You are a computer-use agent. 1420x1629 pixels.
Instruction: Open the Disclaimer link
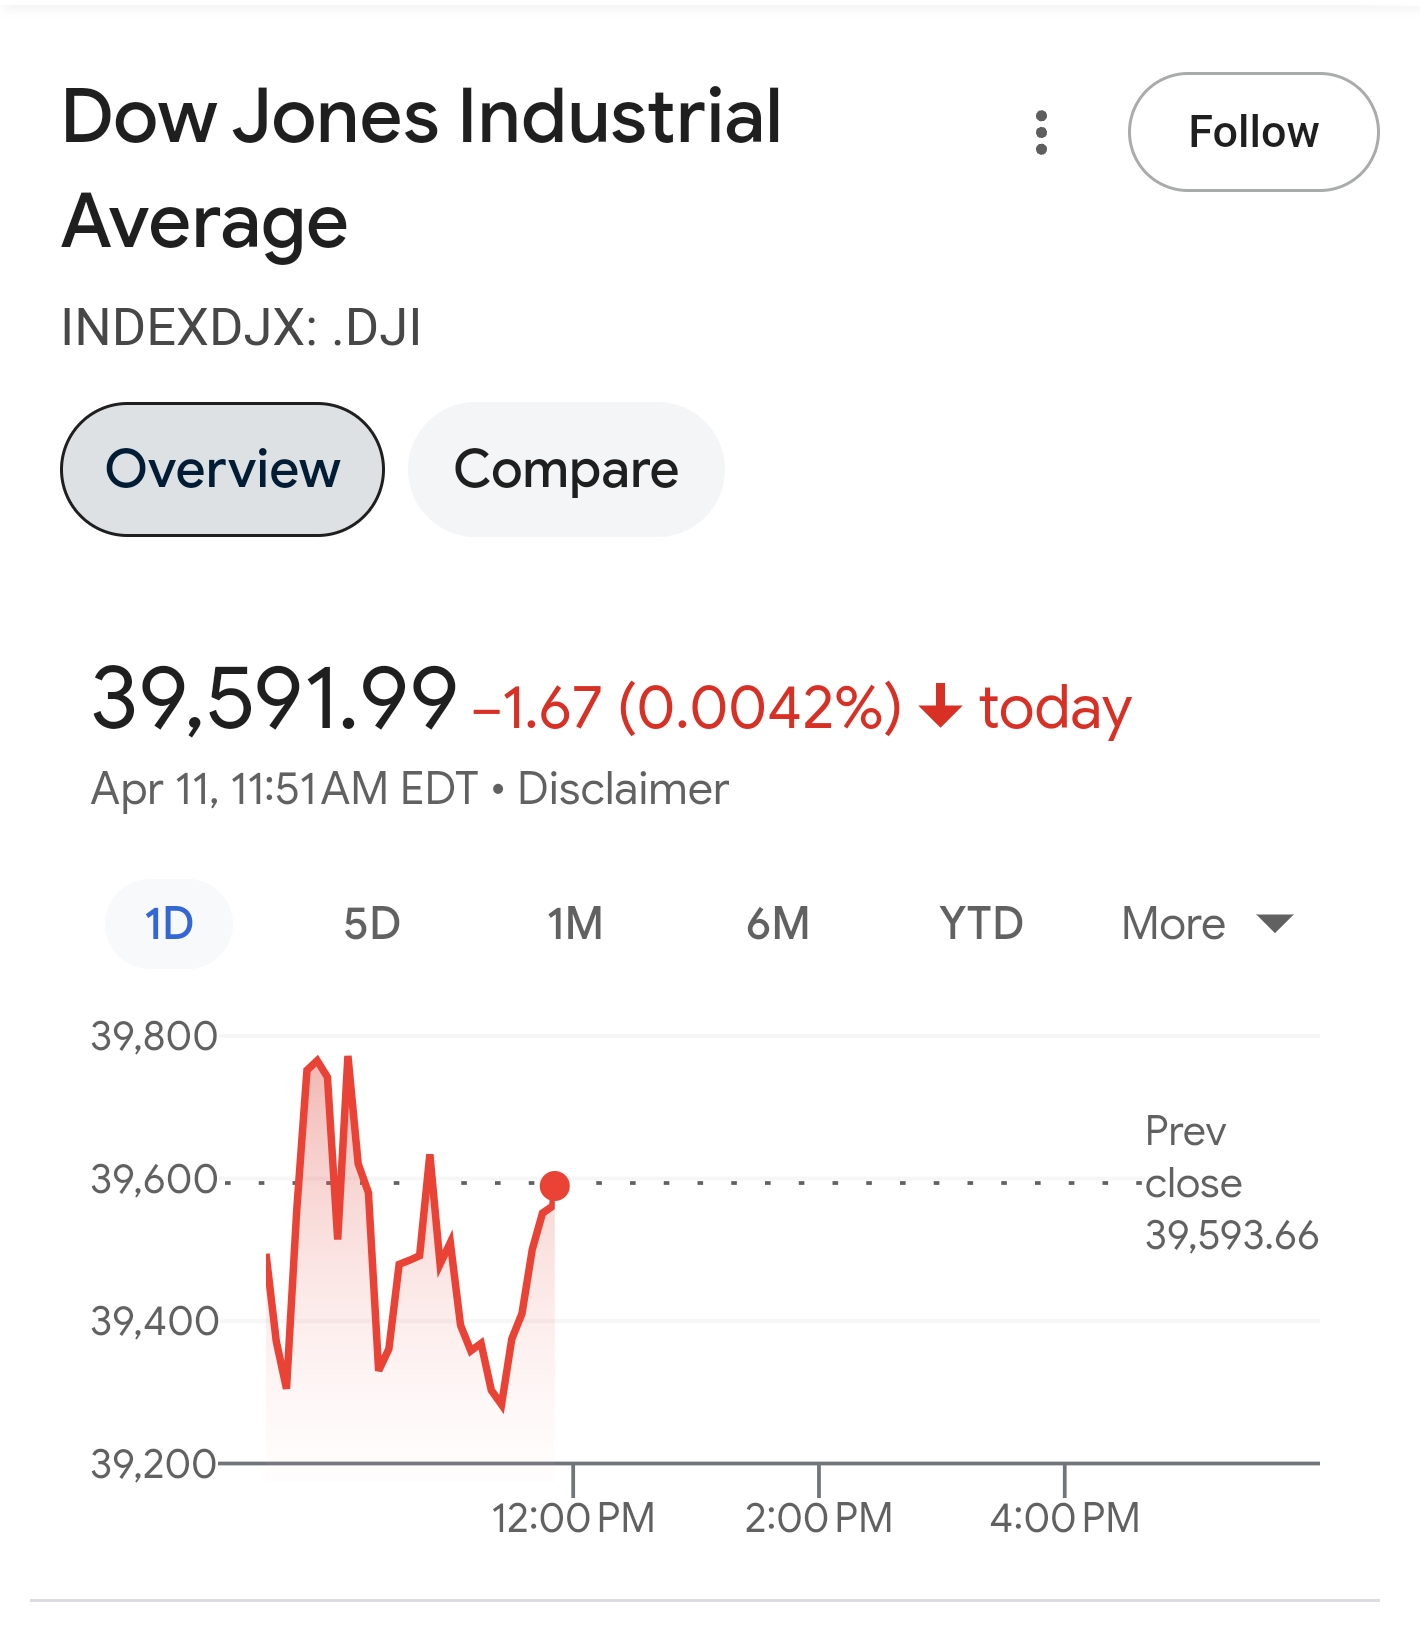[623, 789]
